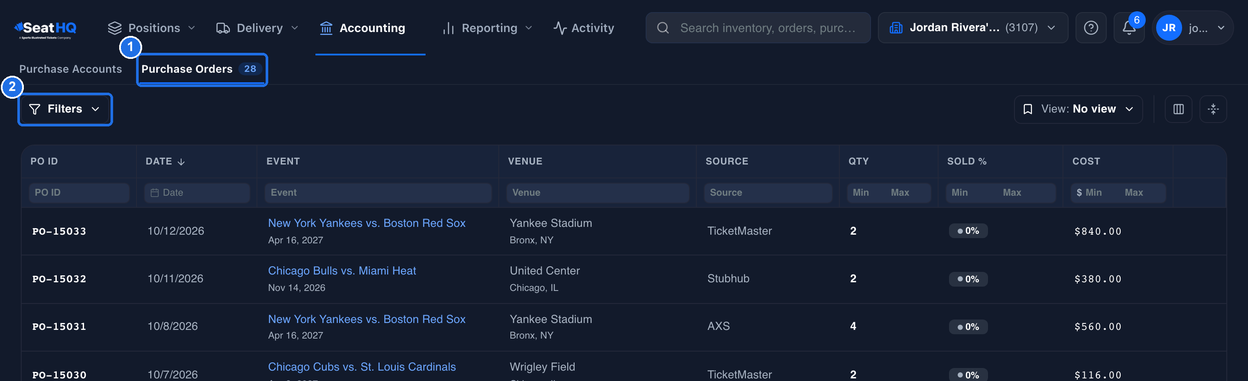Viewport: 1248px width, 381px height.
Task: Click the Accounting bank icon
Action: pos(326,28)
